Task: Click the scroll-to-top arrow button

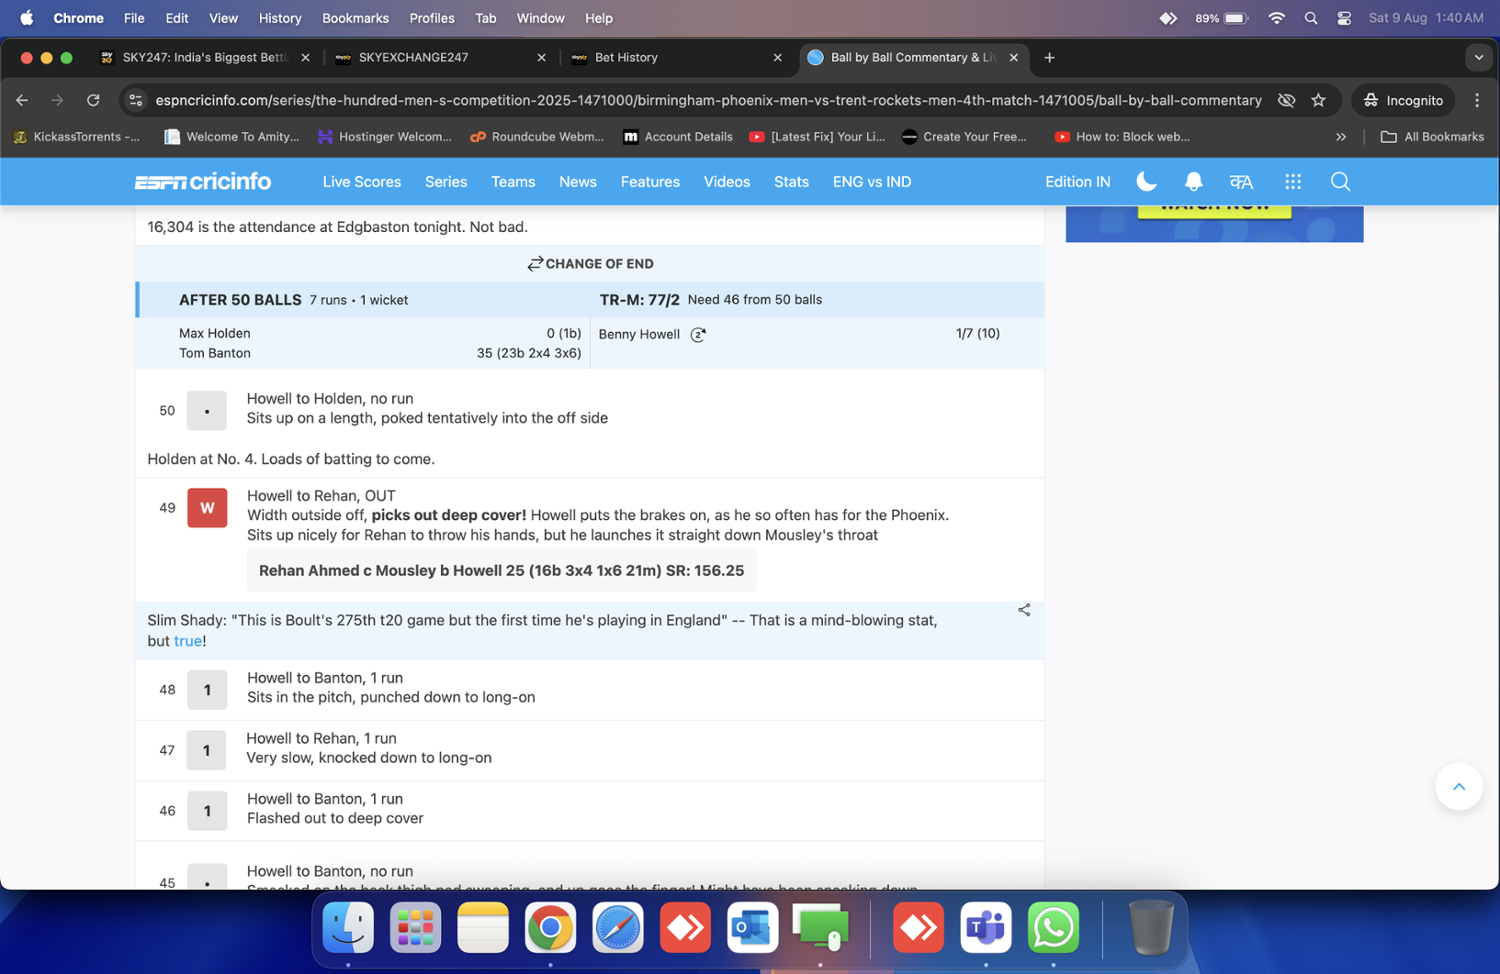Action: (x=1458, y=787)
